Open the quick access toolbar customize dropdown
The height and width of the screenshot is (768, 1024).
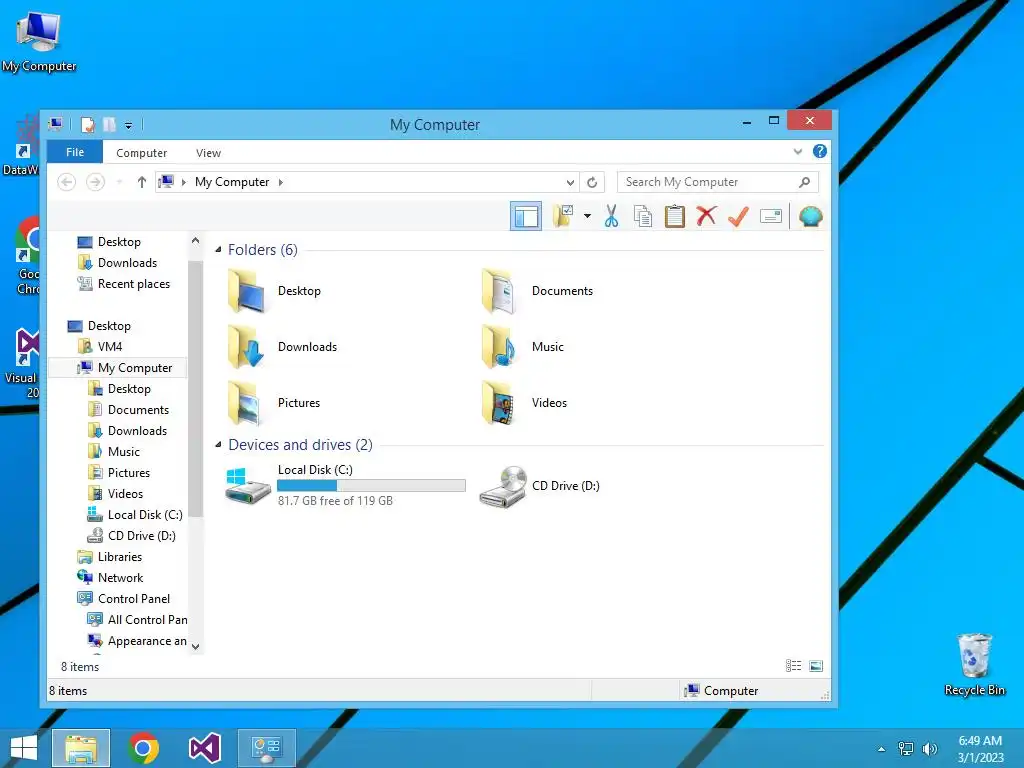[x=129, y=125]
